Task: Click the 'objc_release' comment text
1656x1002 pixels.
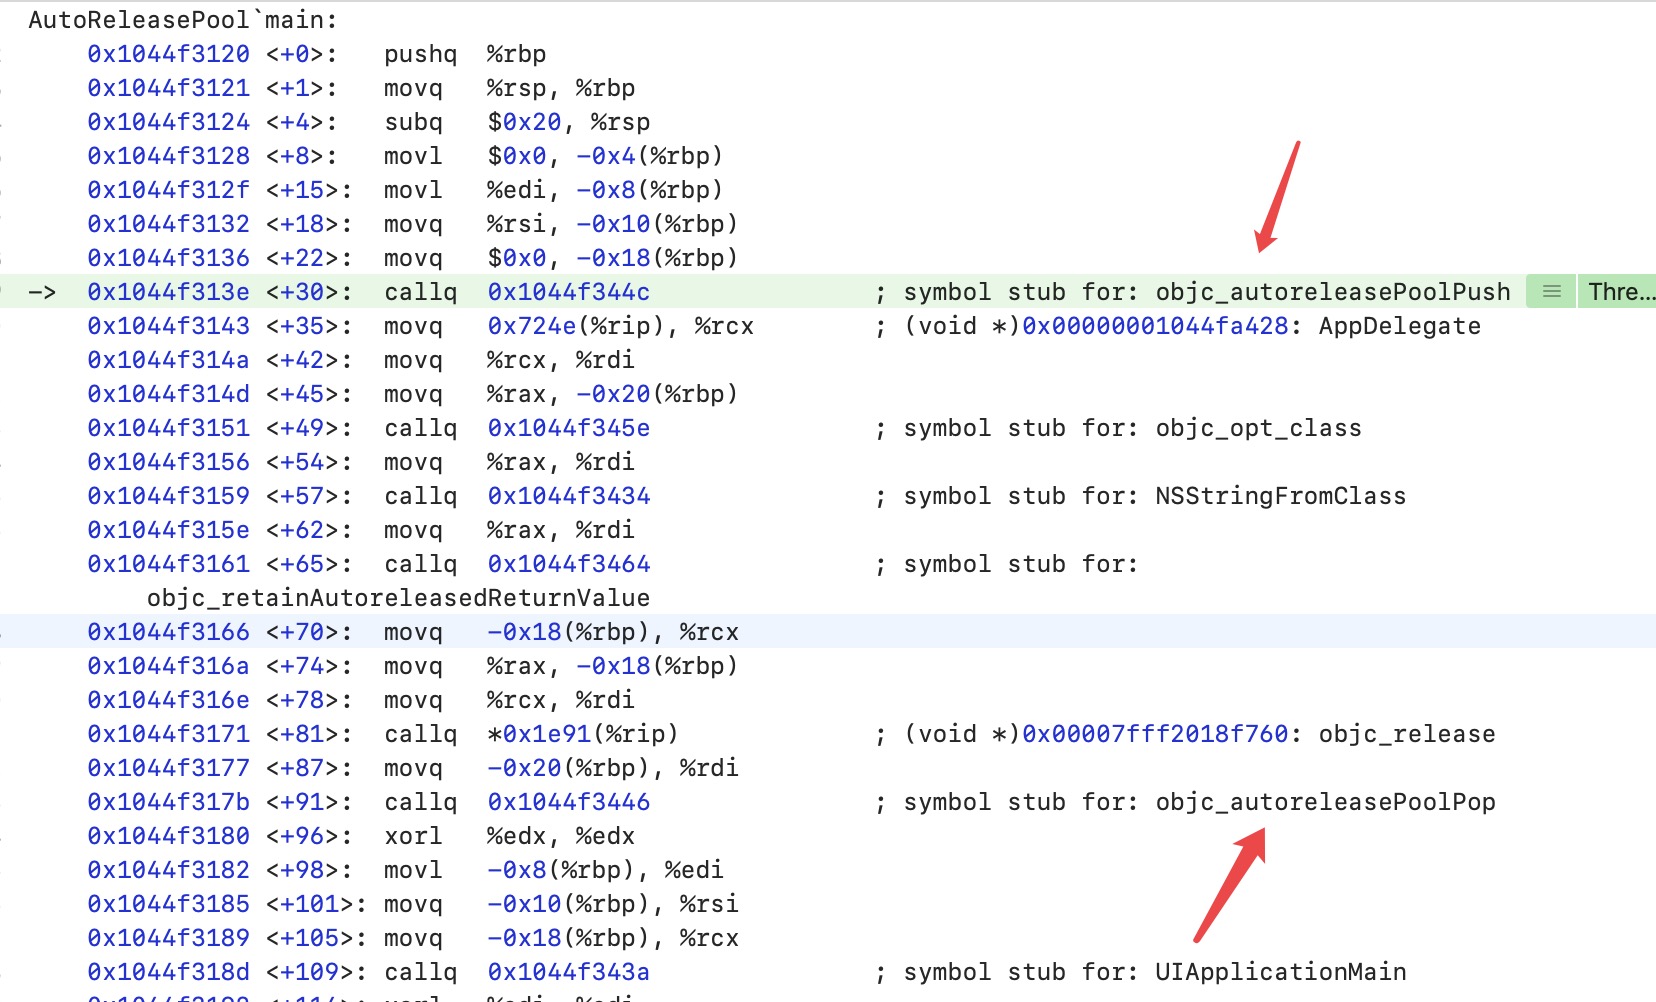Action: [x=1407, y=734]
